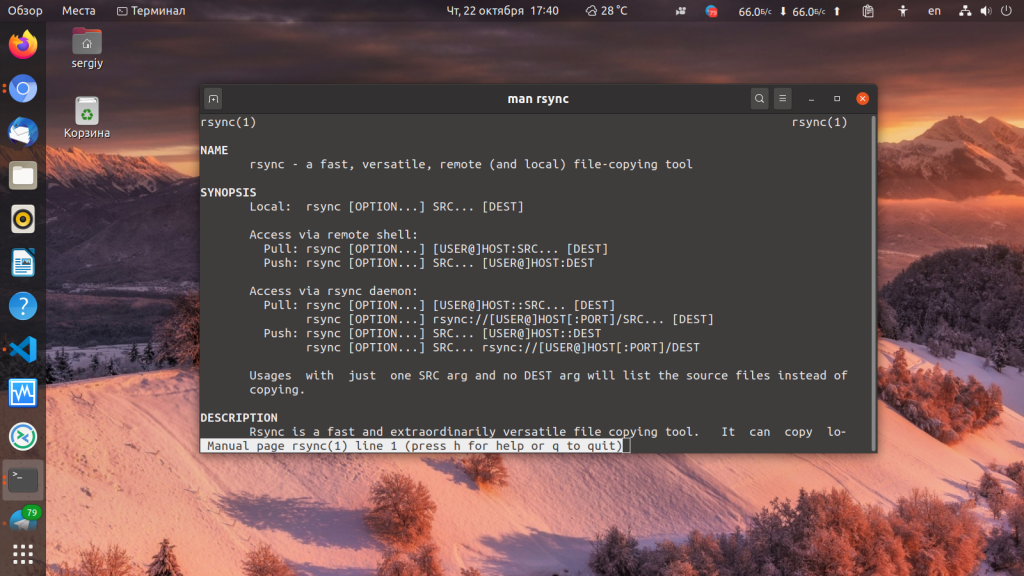Open Telegram with 79 unread badge
The width and height of the screenshot is (1024, 576).
point(24,520)
